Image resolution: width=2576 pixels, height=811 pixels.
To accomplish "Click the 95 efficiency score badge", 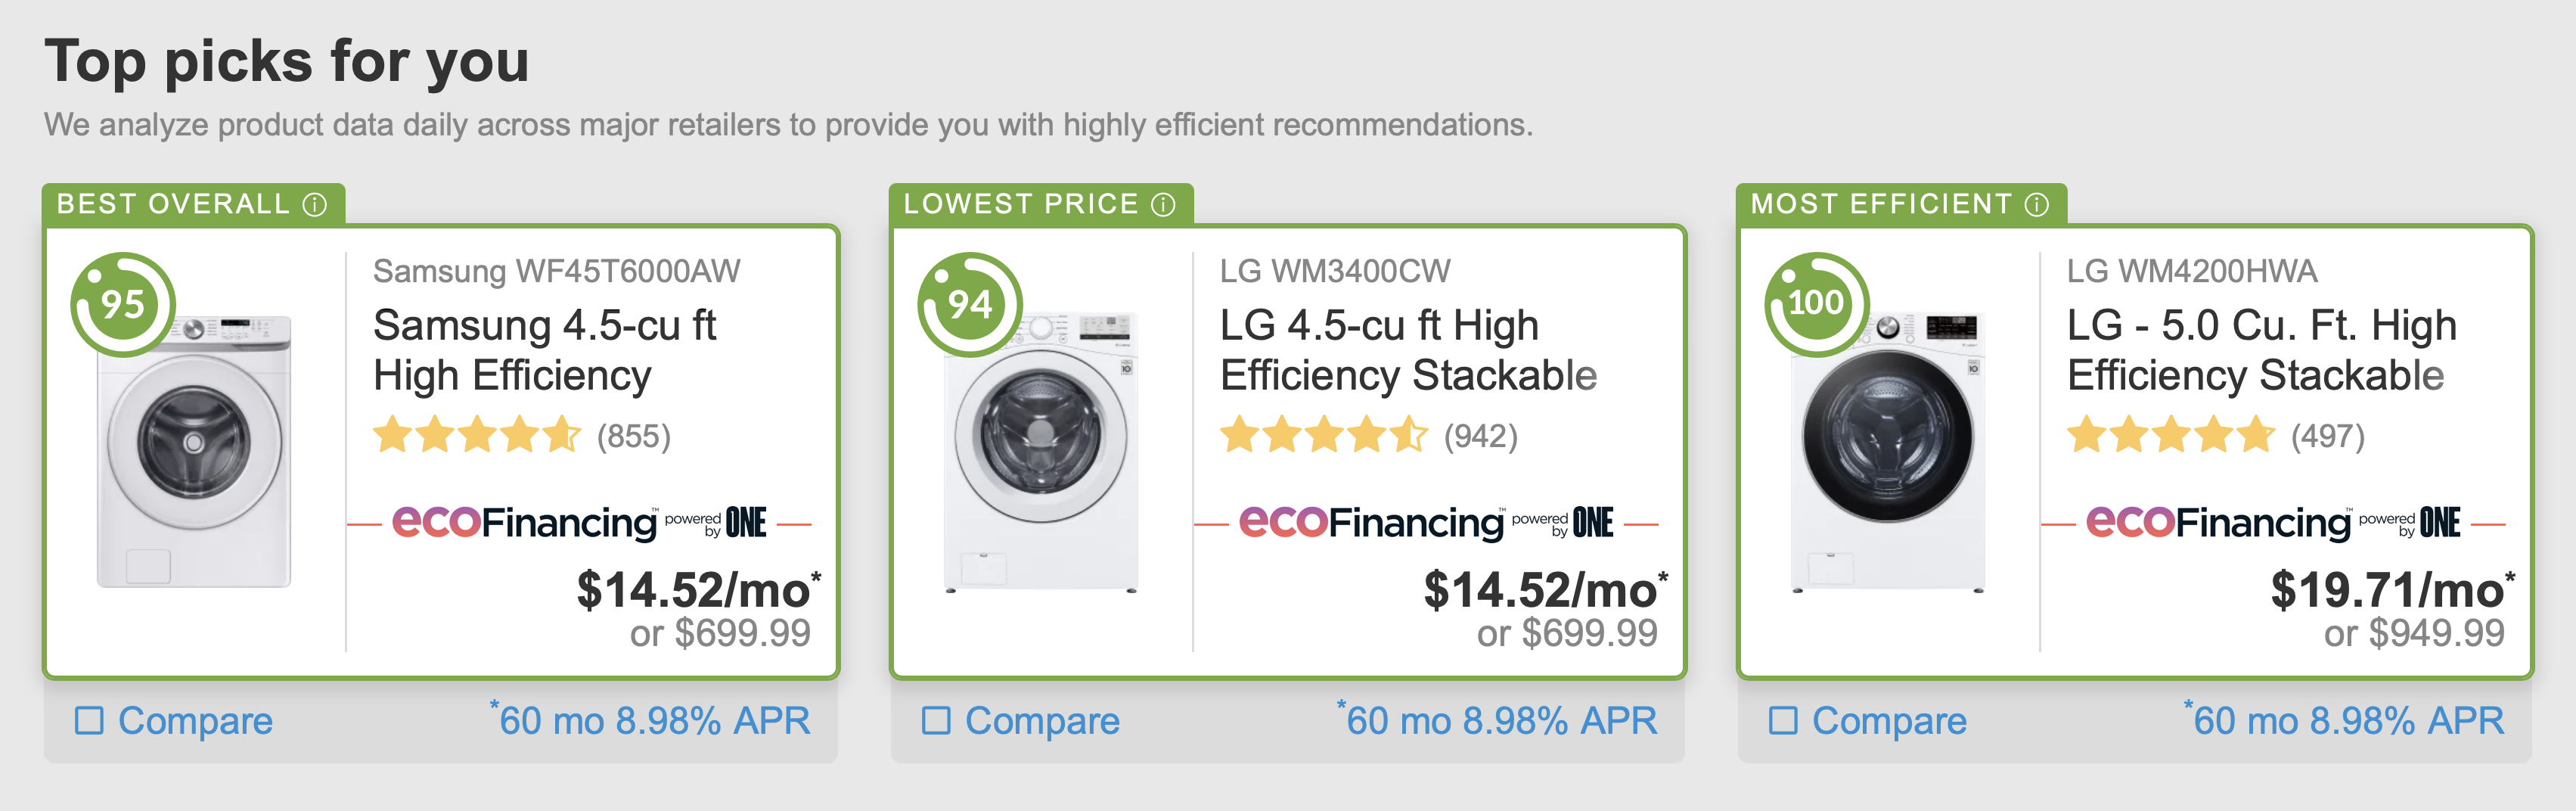I will 123,304.
